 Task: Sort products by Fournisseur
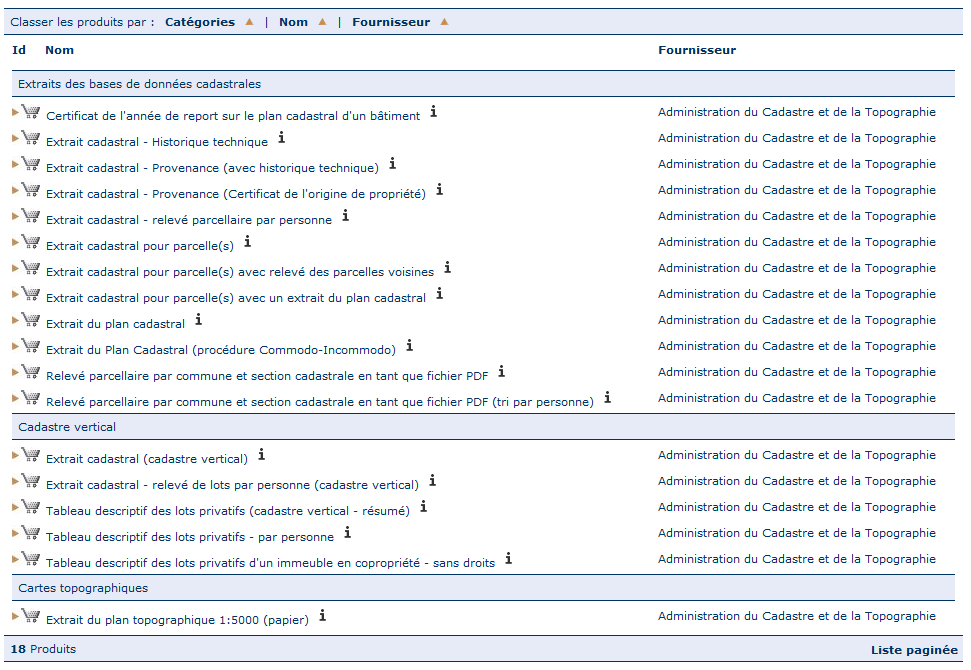[391, 22]
